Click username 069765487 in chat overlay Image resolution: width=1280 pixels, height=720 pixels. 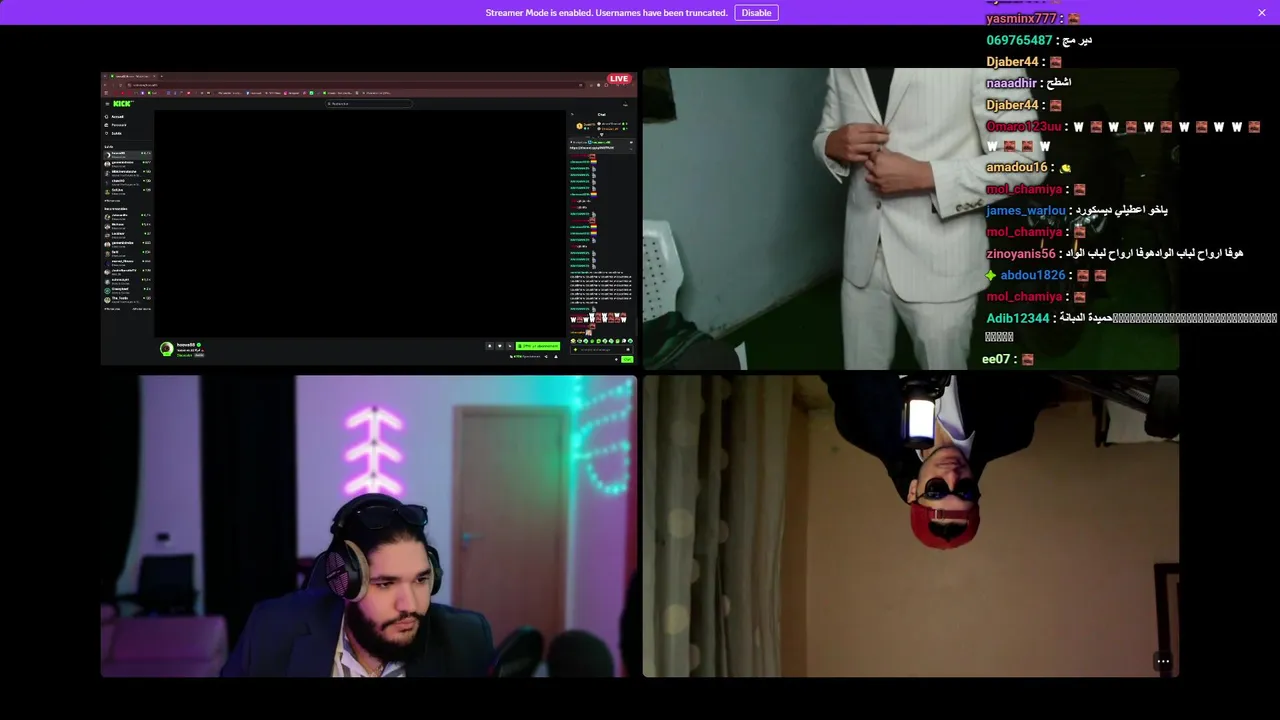tap(1019, 40)
